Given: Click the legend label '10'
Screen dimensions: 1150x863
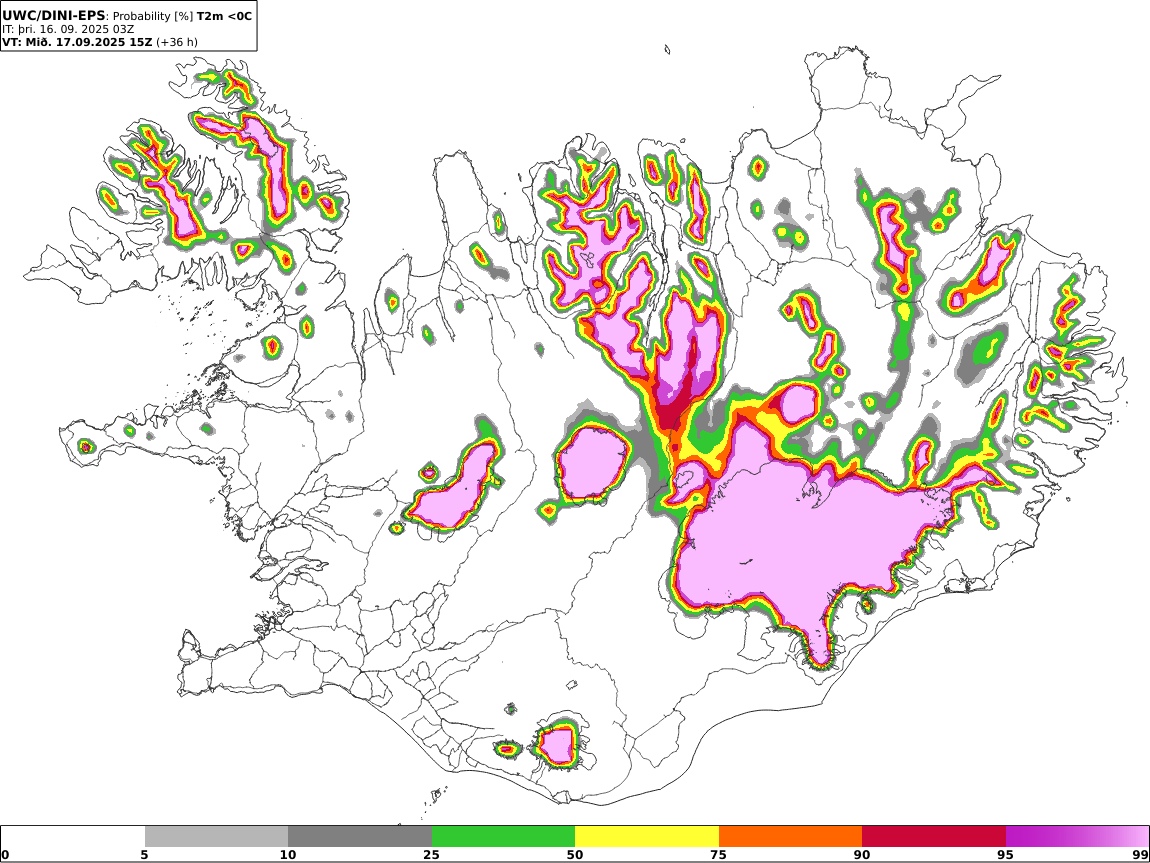Looking at the screenshot, I should (x=288, y=855).
